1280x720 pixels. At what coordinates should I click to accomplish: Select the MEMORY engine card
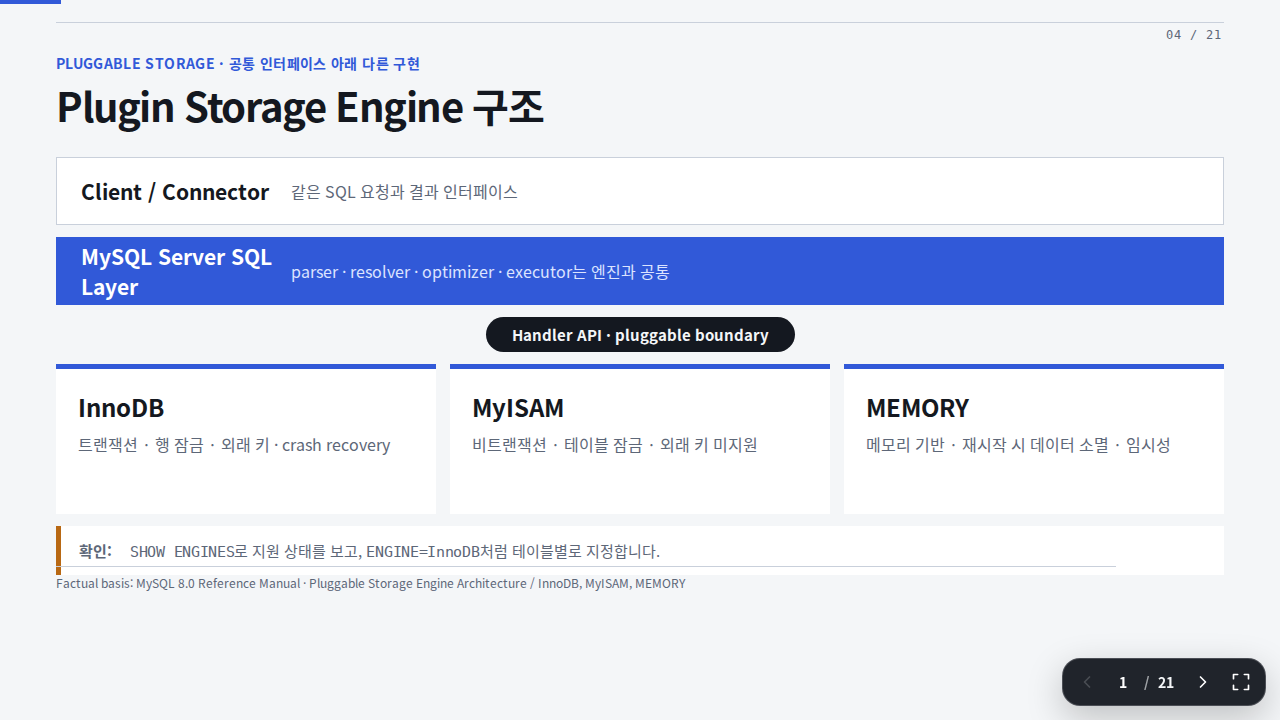(1034, 439)
